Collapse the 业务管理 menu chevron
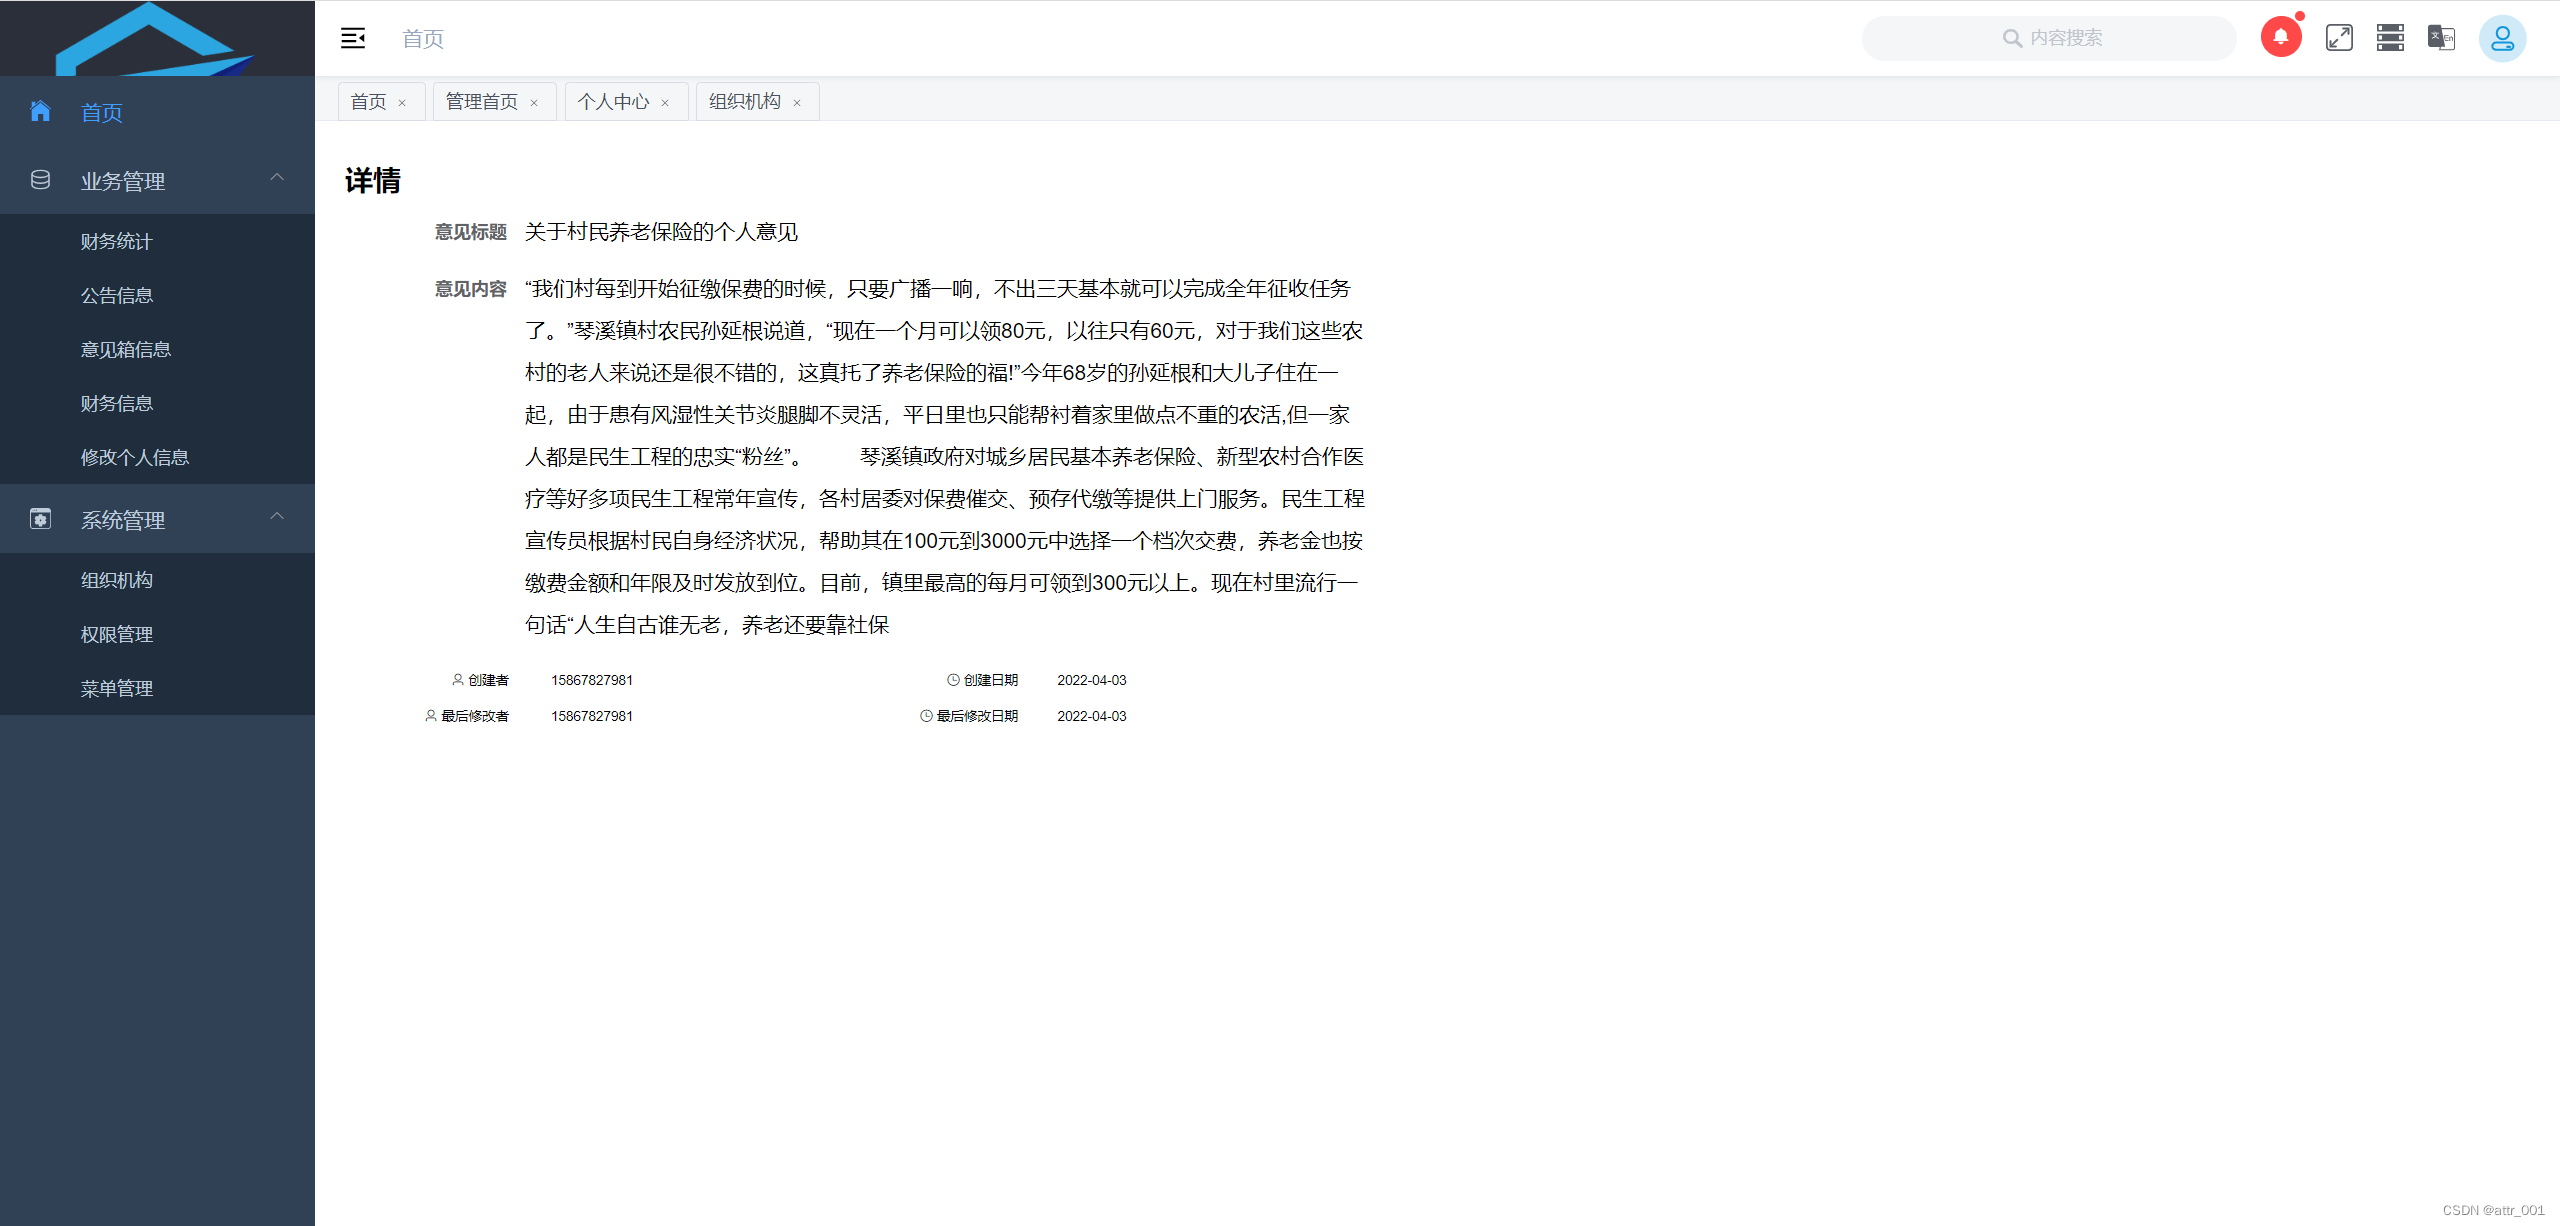 tap(277, 178)
